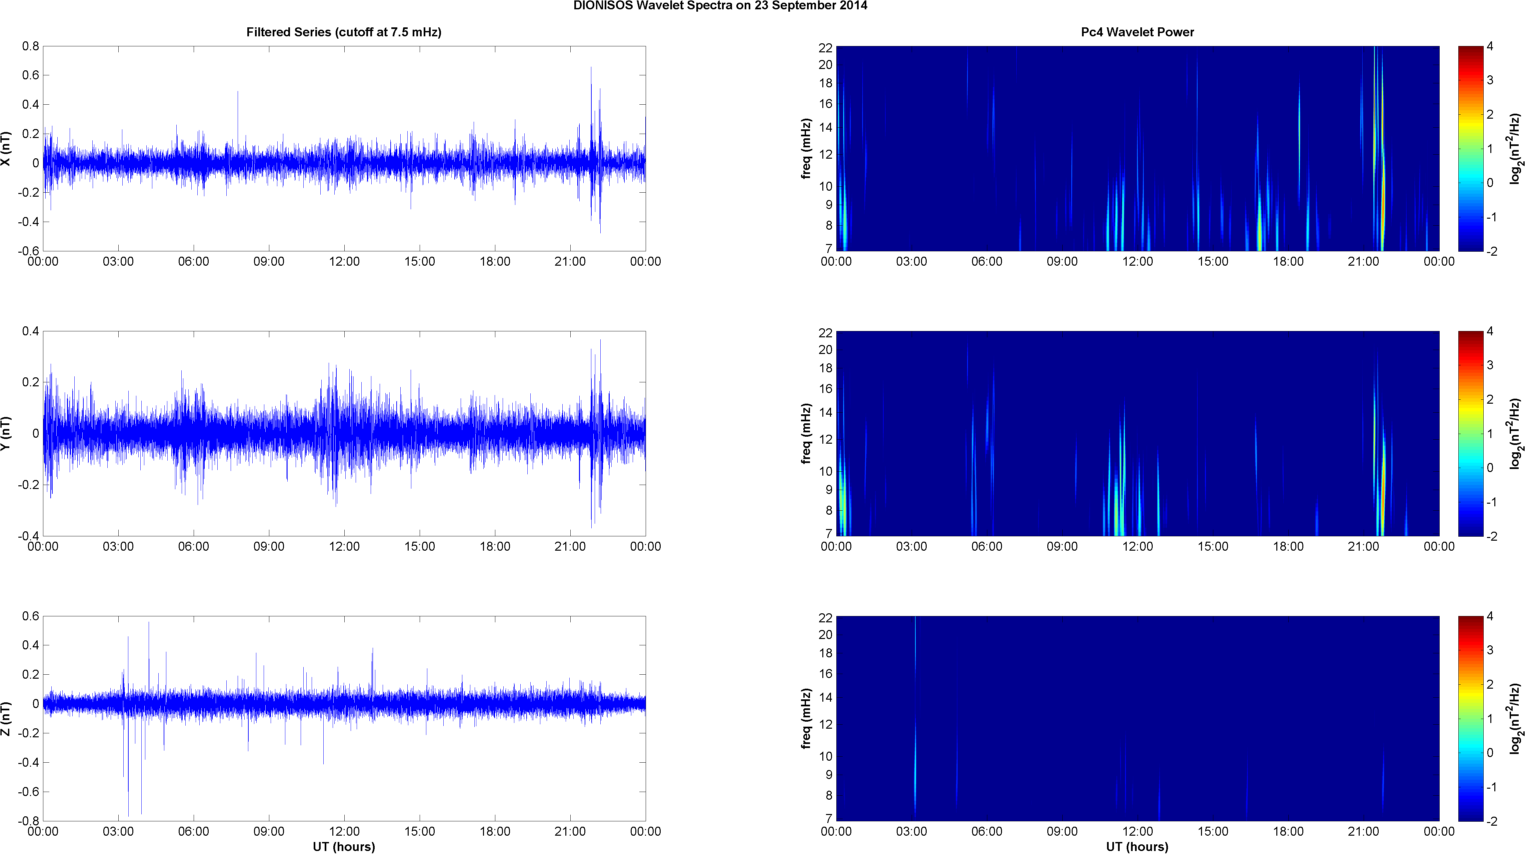Click the -0.6 tick on X plot axis
1525x854 pixels.
(x=28, y=251)
